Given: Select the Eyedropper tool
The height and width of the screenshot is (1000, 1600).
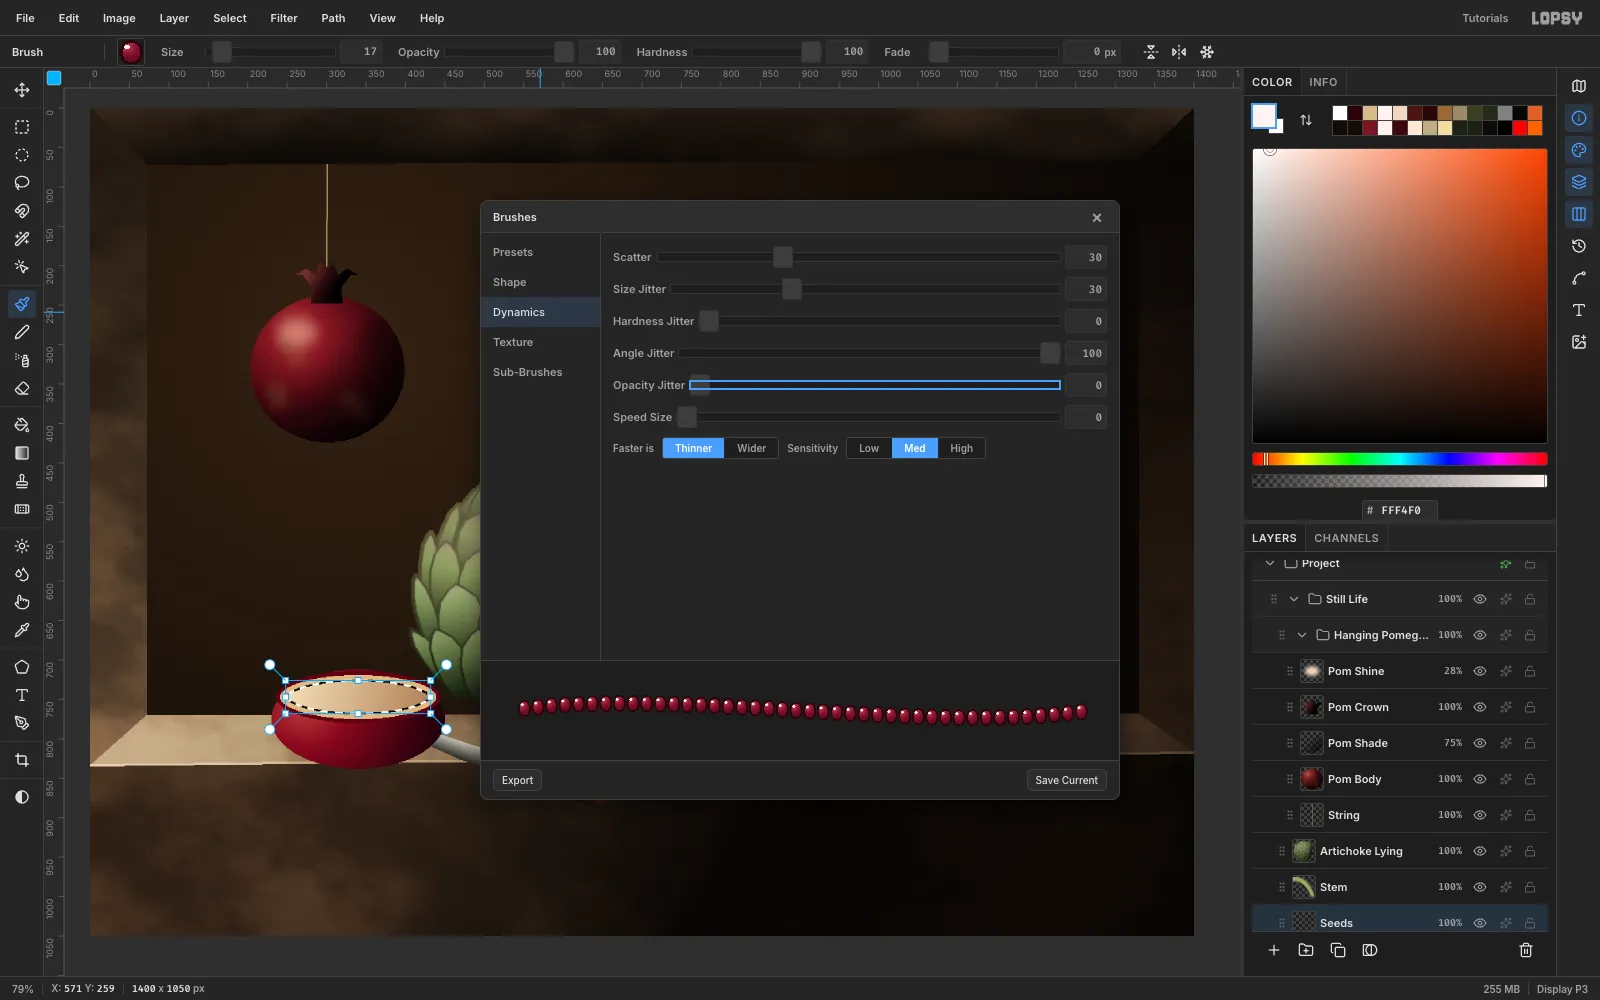Looking at the screenshot, I should (x=22, y=630).
